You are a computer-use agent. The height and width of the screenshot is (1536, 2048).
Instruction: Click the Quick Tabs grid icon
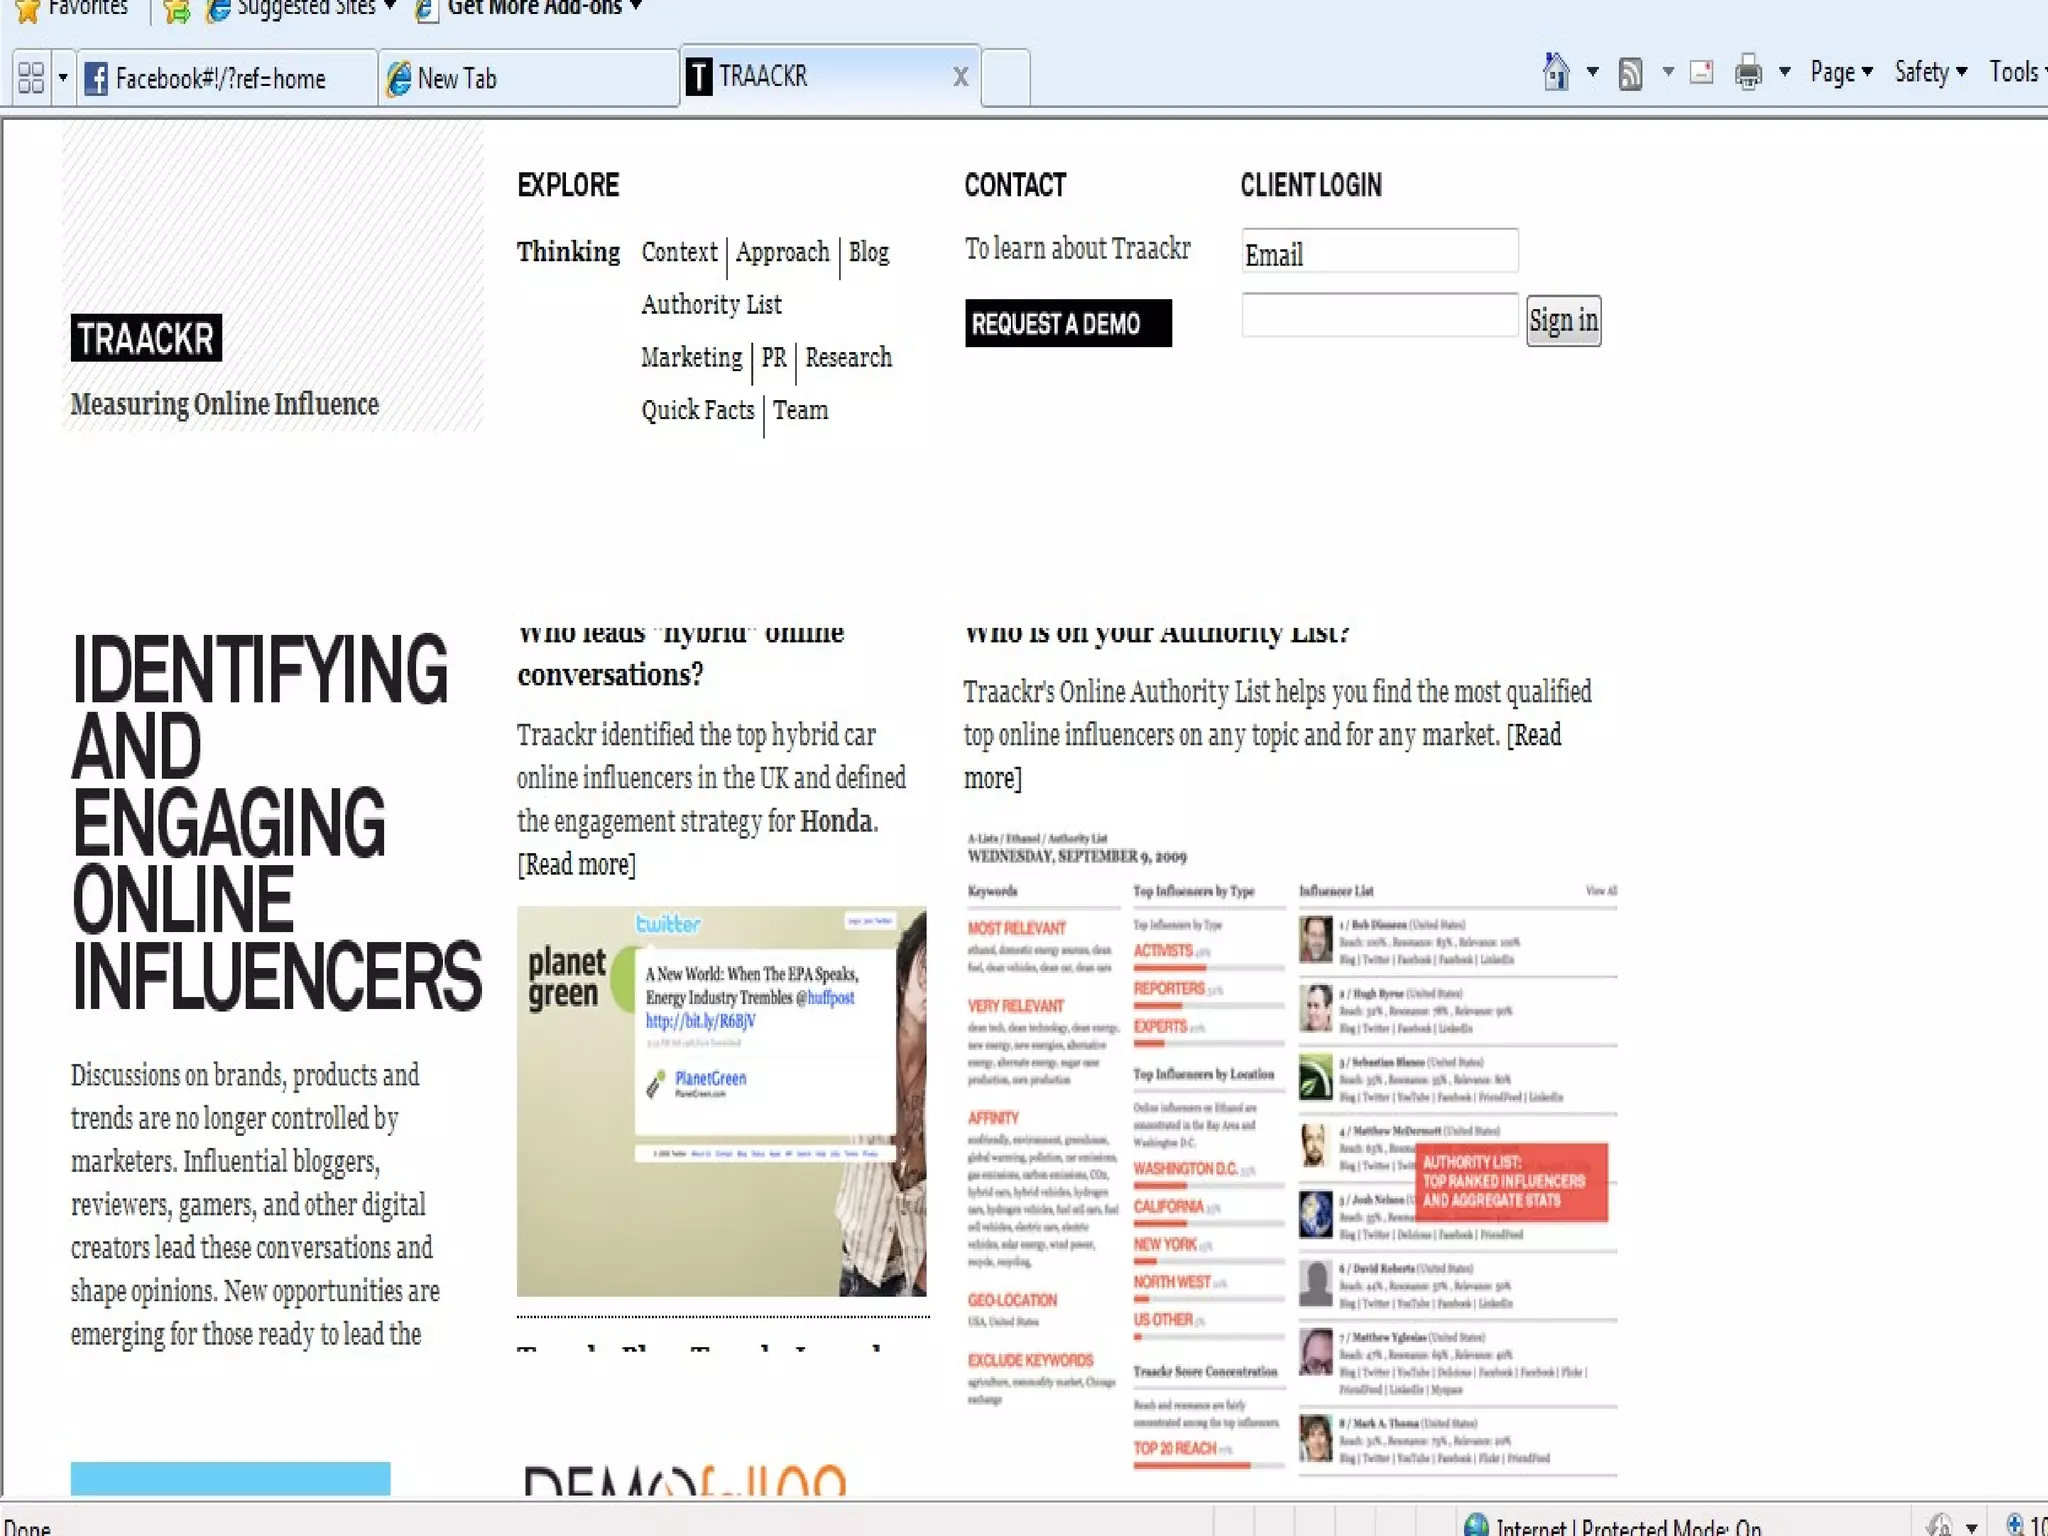[31, 78]
